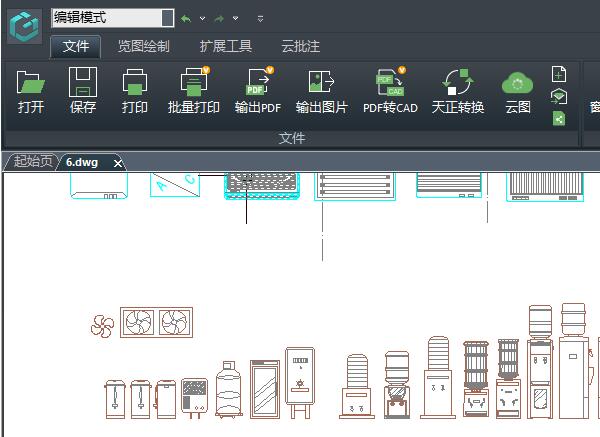Expand the redo history dropdown arrow
The height and width of the screenshot is (437, 600).
click(236, 18)
